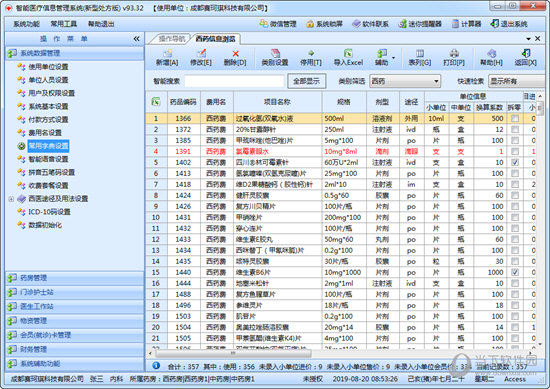Click the 全部显示 button
Viewport: 550px width, 389px height.
click(x=307, y=81)
